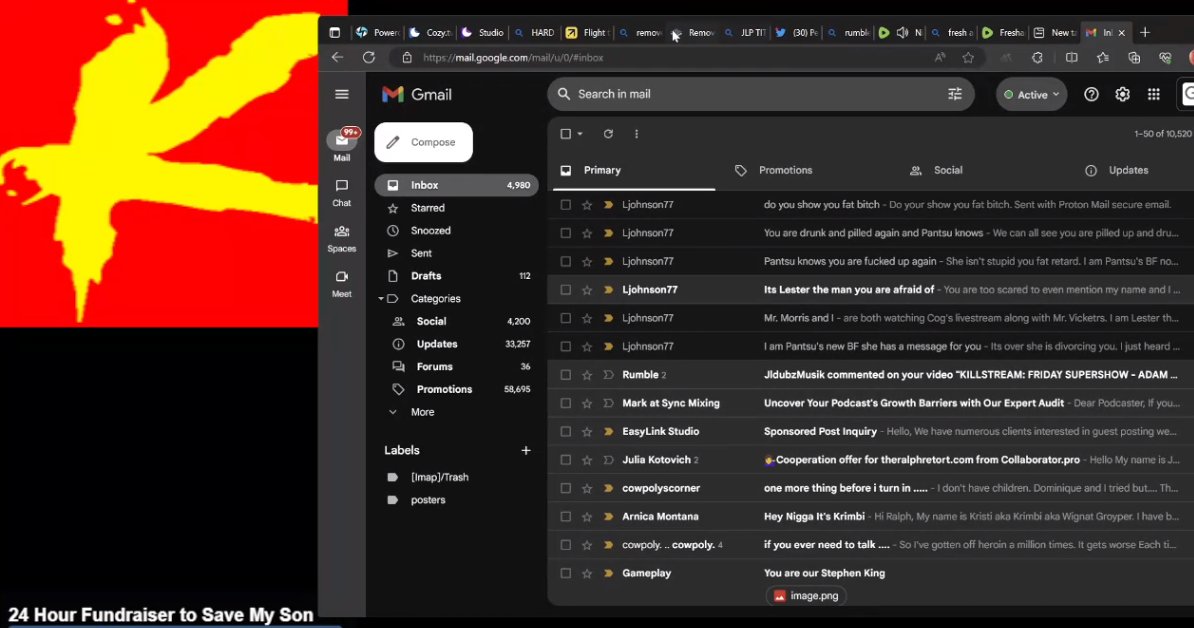Open Gmail support help icon
The height and width of the screenshot is (628, 1194).
click(1091, 94)
